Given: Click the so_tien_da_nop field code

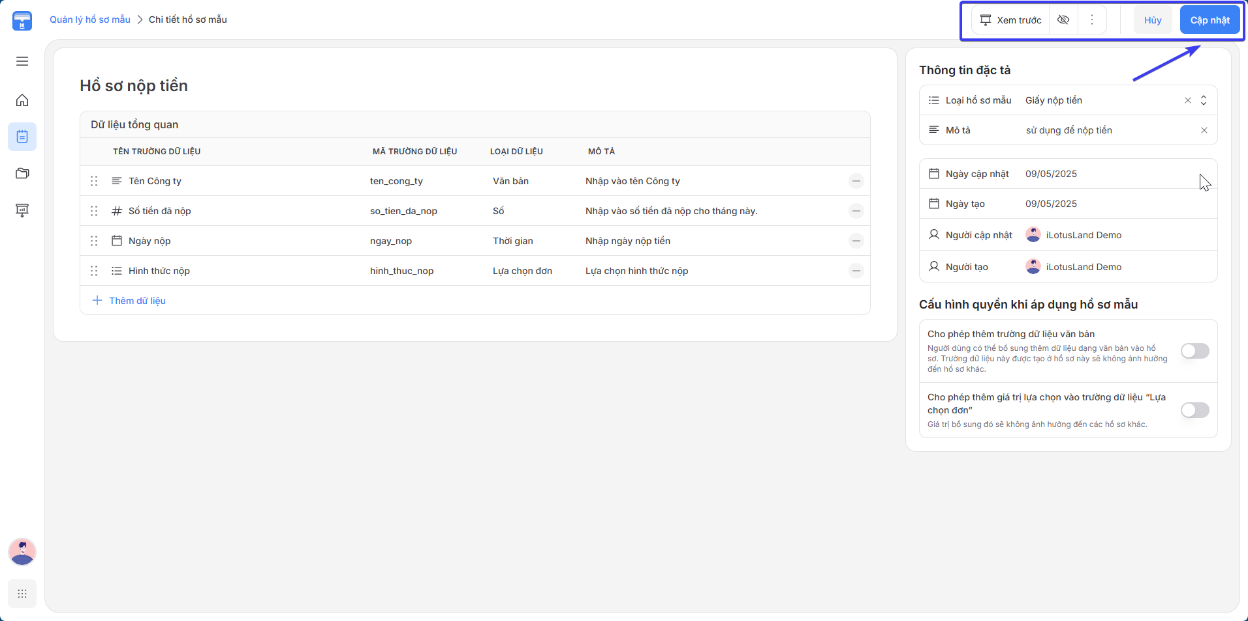Looking at the screenshot, I should (404, 211).
